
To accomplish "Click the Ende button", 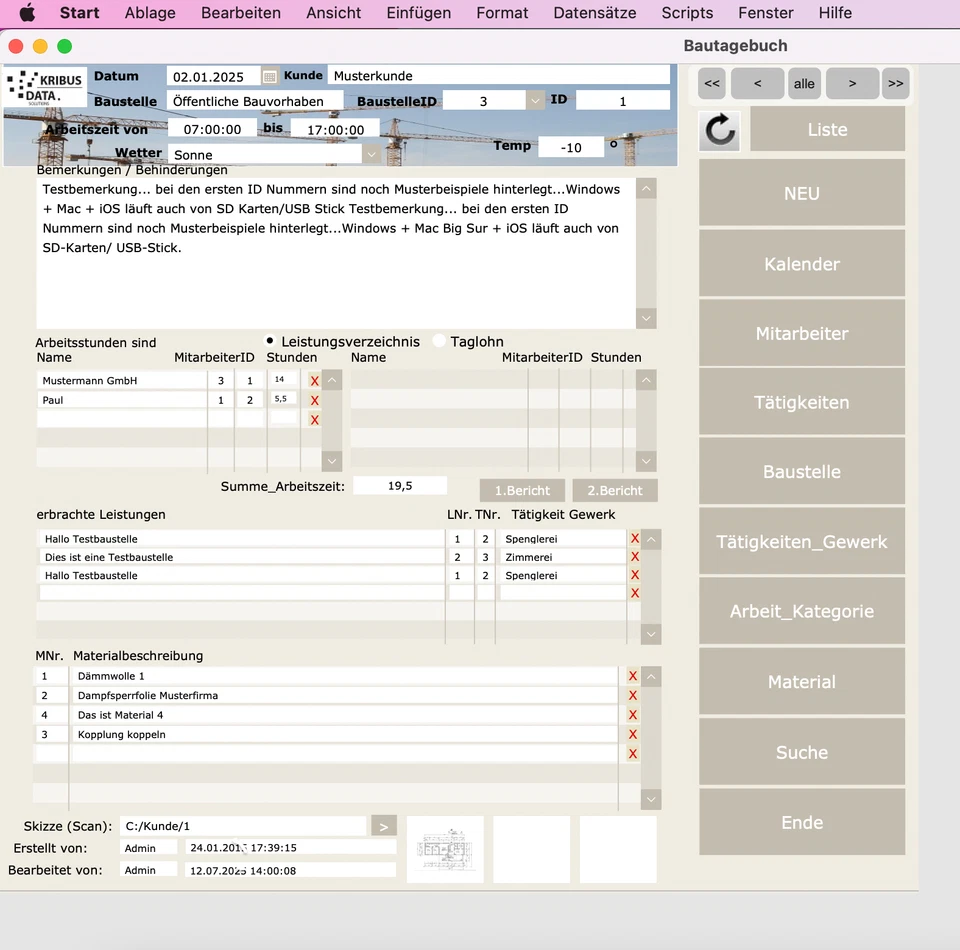I will point(801,822).
